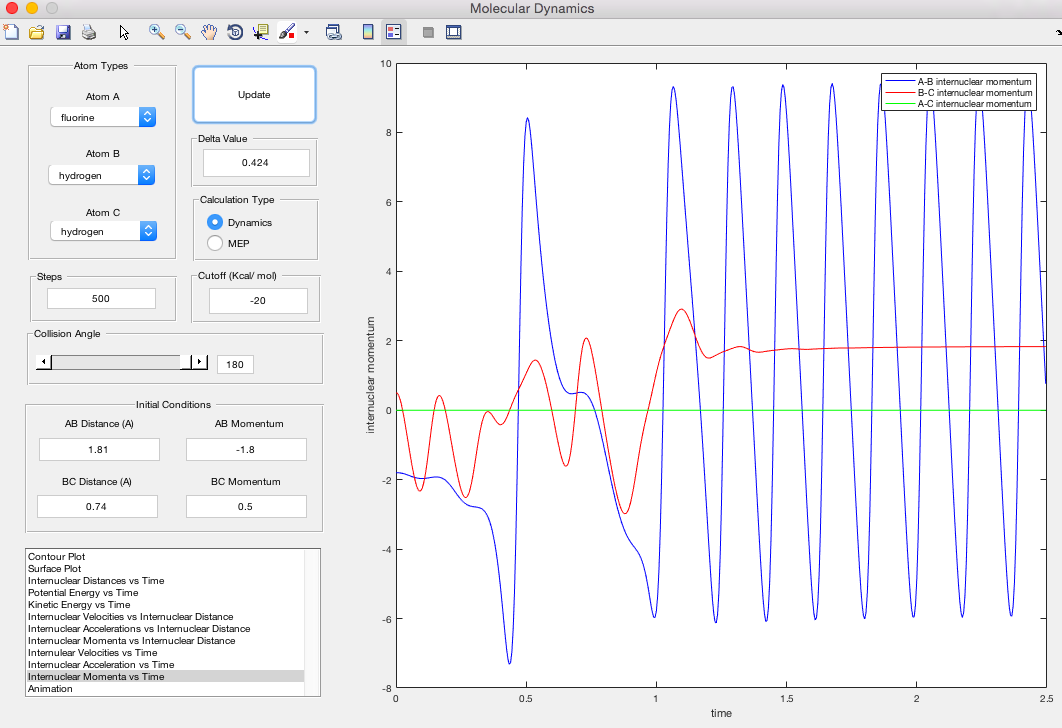Select the Dynamics calculation type
1062x728 pixels.
click(x=215, y=222)
